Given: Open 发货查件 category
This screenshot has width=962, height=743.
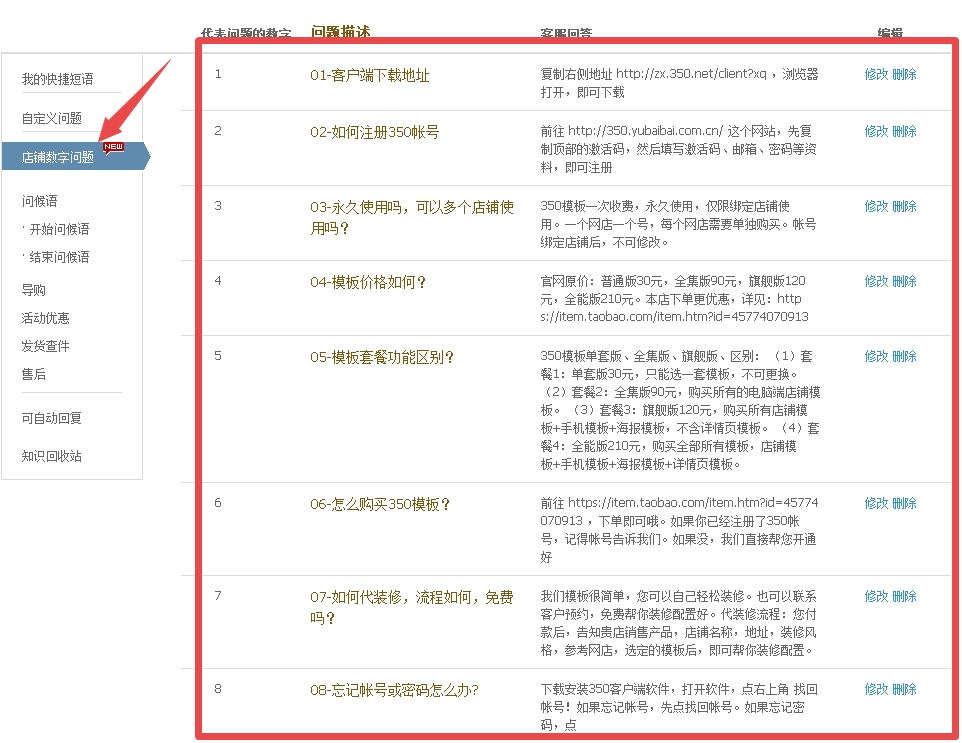Looking at the screenshot, I should coord(46,346).
